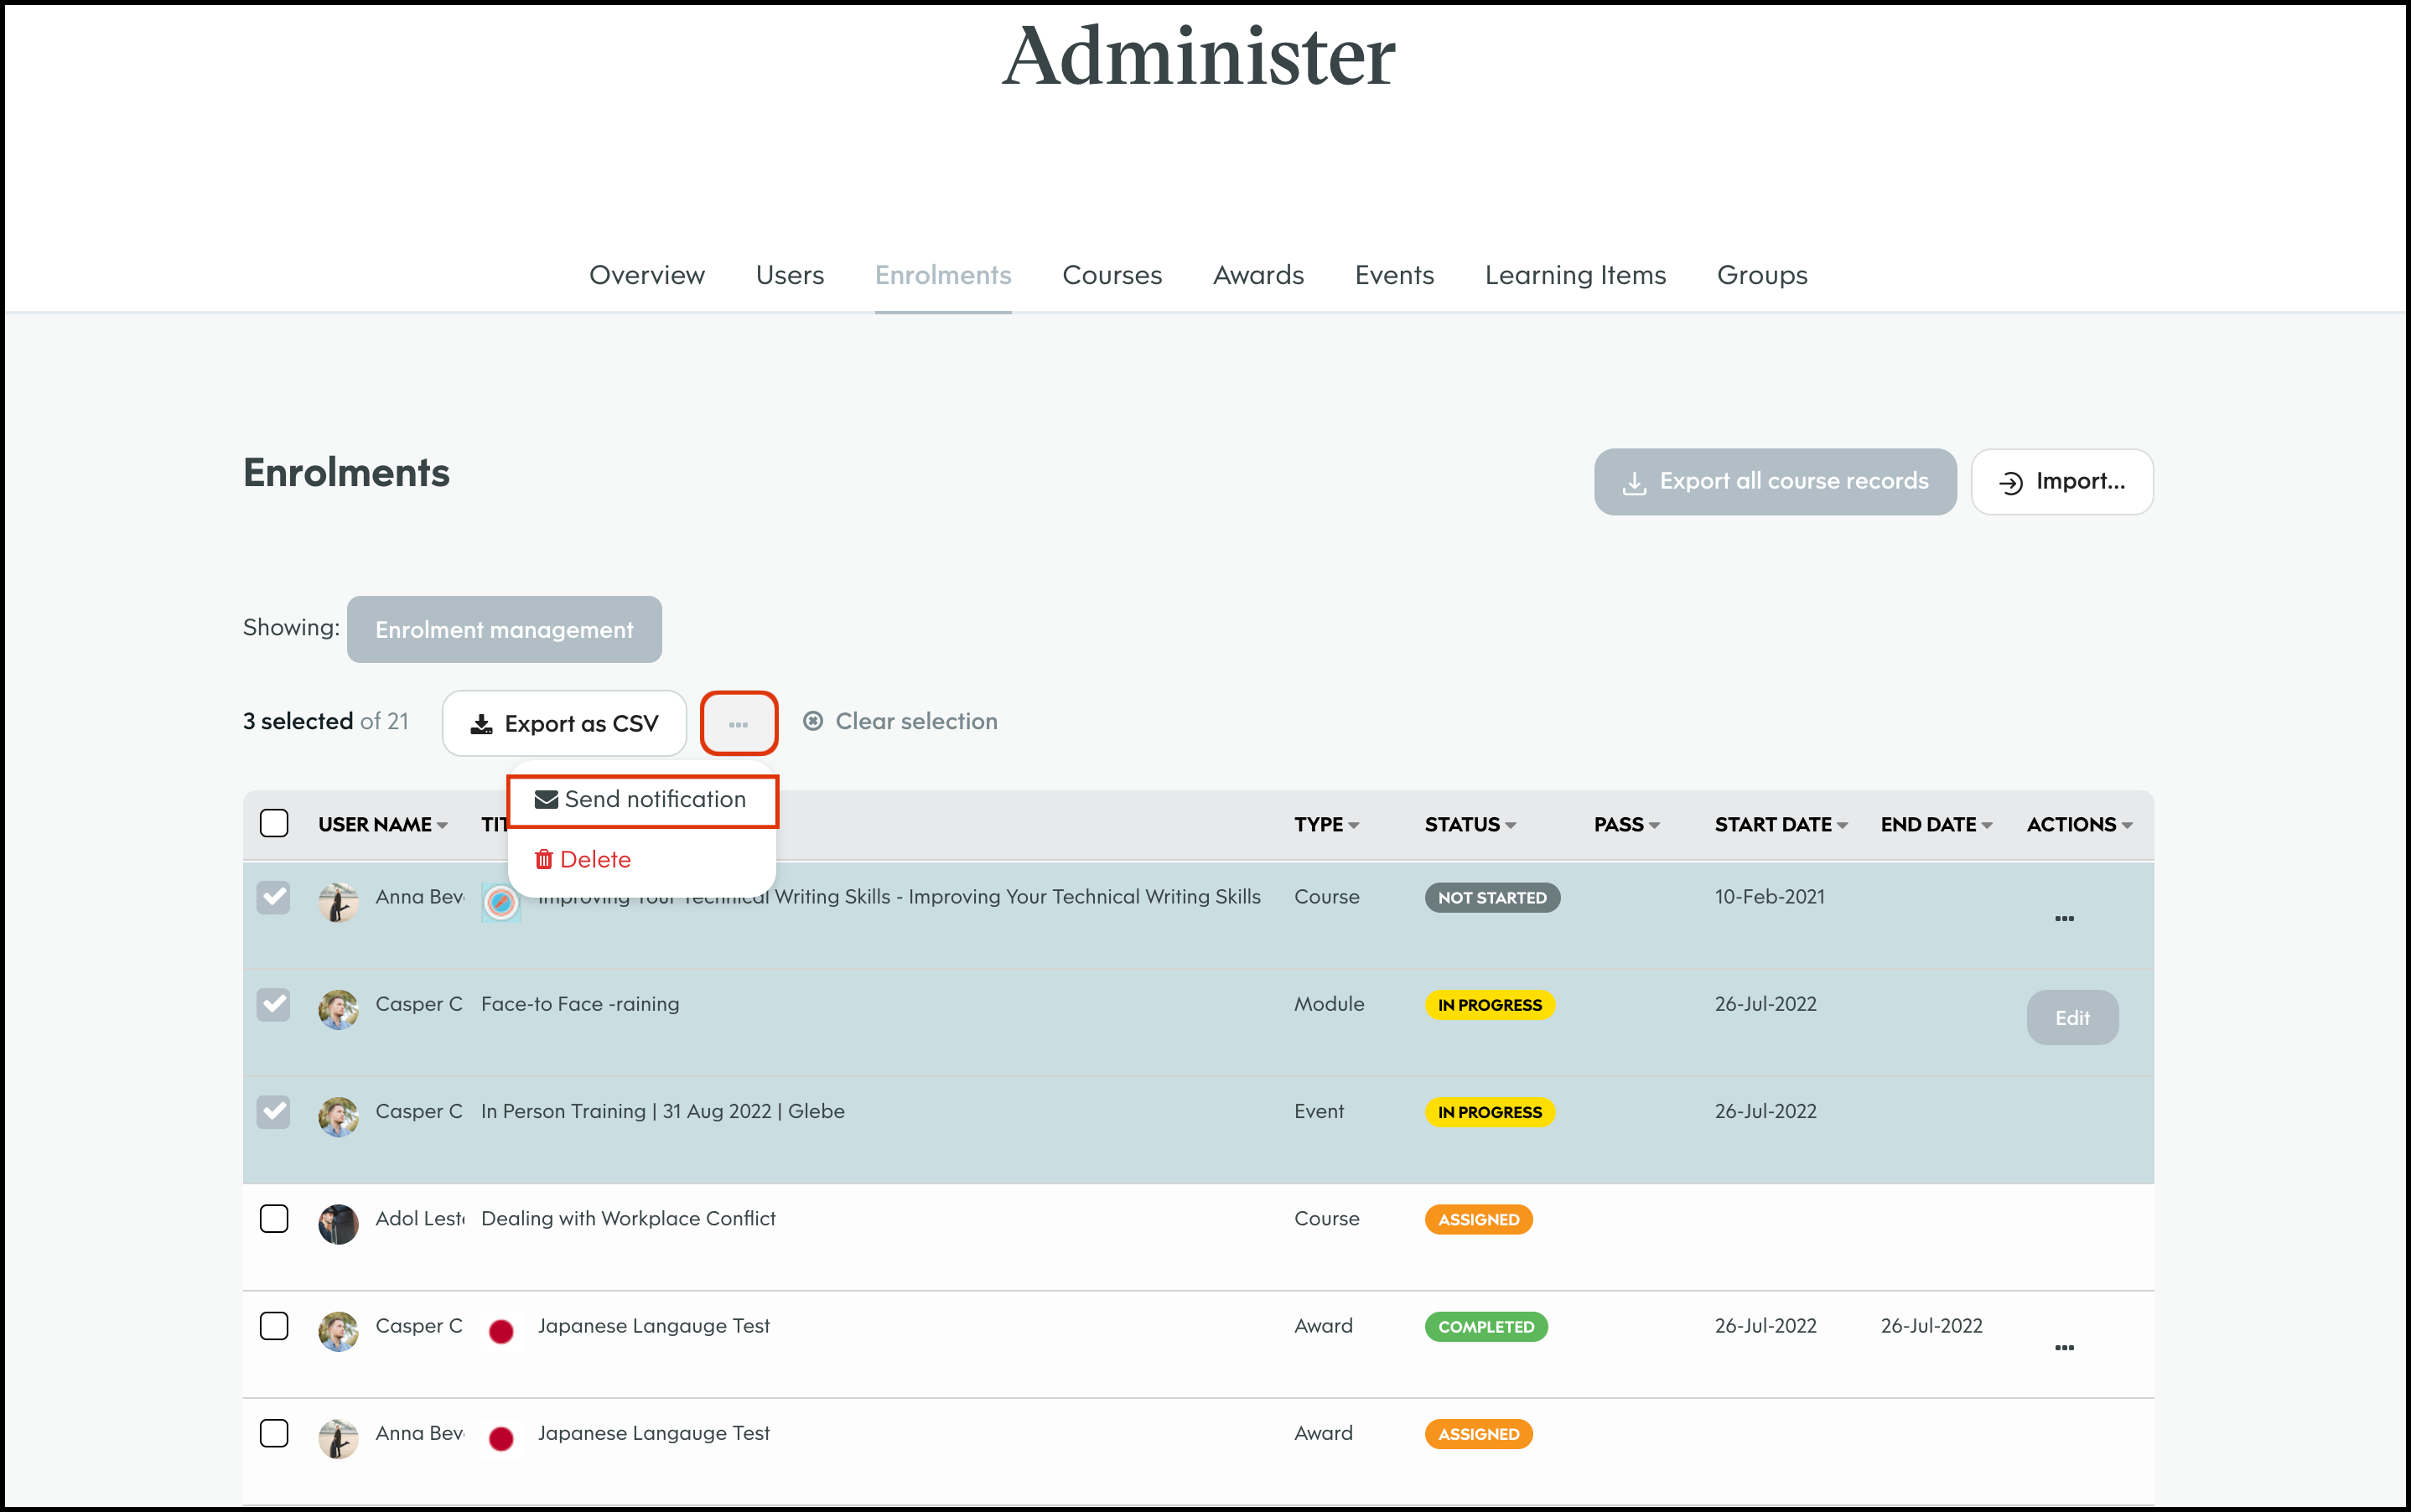Check the Dealing with Workplace Conflict row
This screenshot has width=2411, height=1512.
click(274, 1218)
